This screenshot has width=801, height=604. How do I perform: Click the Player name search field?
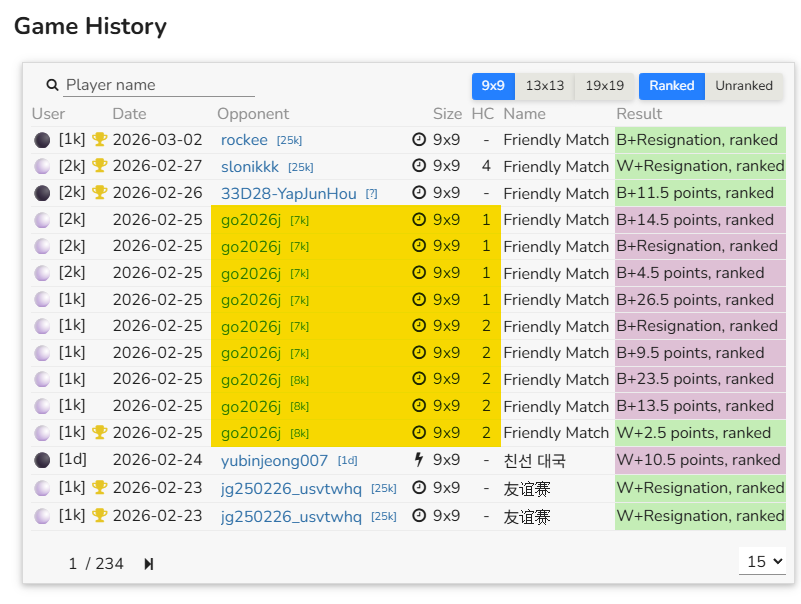(x=160, y=86)
